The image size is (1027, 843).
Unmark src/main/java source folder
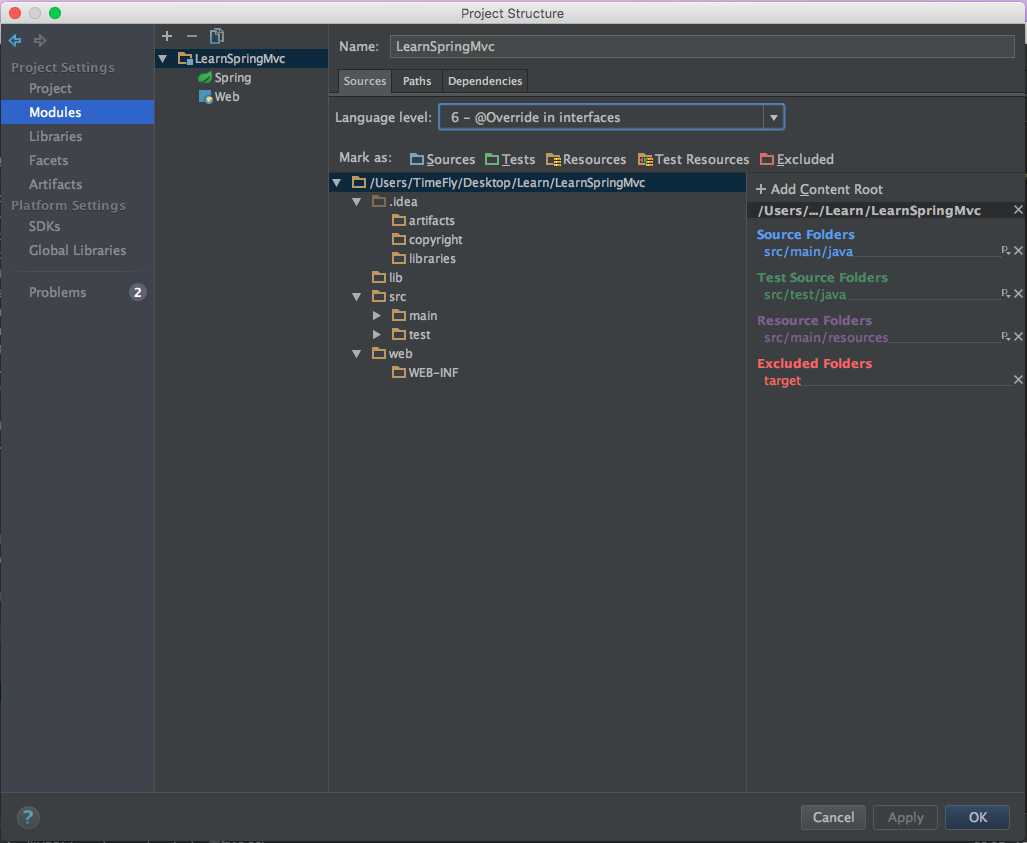pyautogui.click(x=1018, y=250)
